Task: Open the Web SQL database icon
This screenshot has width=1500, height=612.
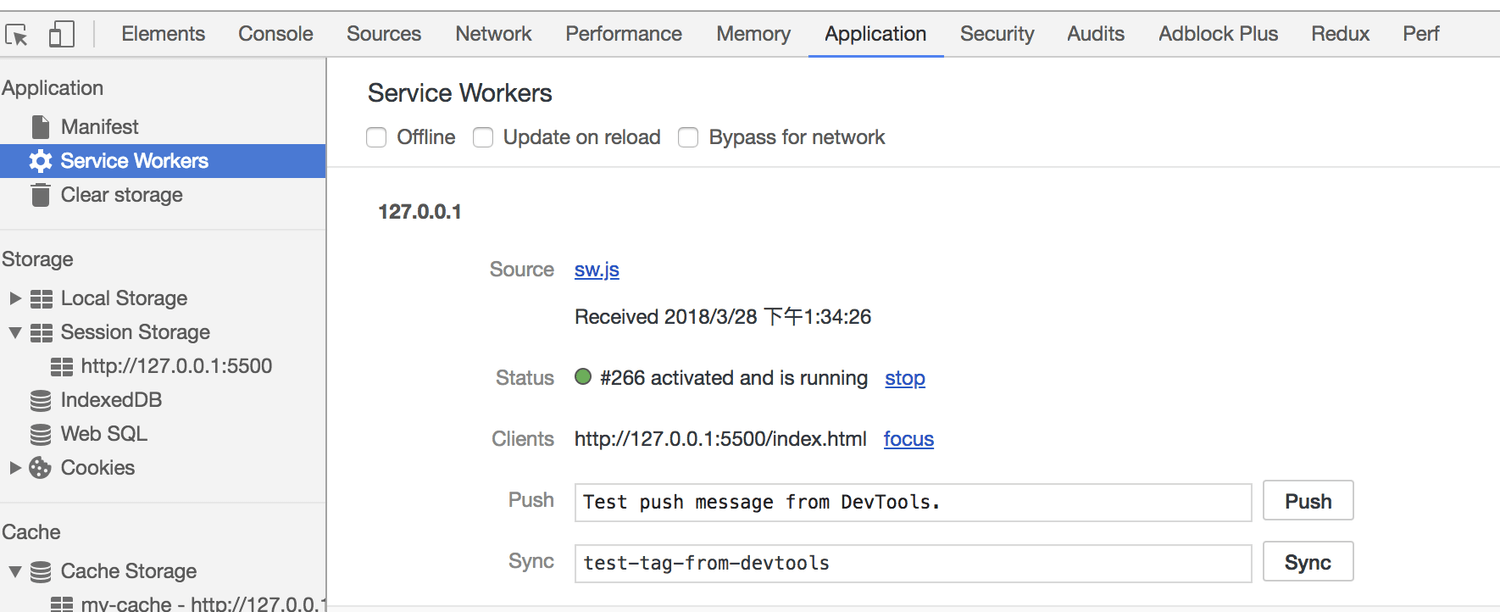Action: click(40, 434)
